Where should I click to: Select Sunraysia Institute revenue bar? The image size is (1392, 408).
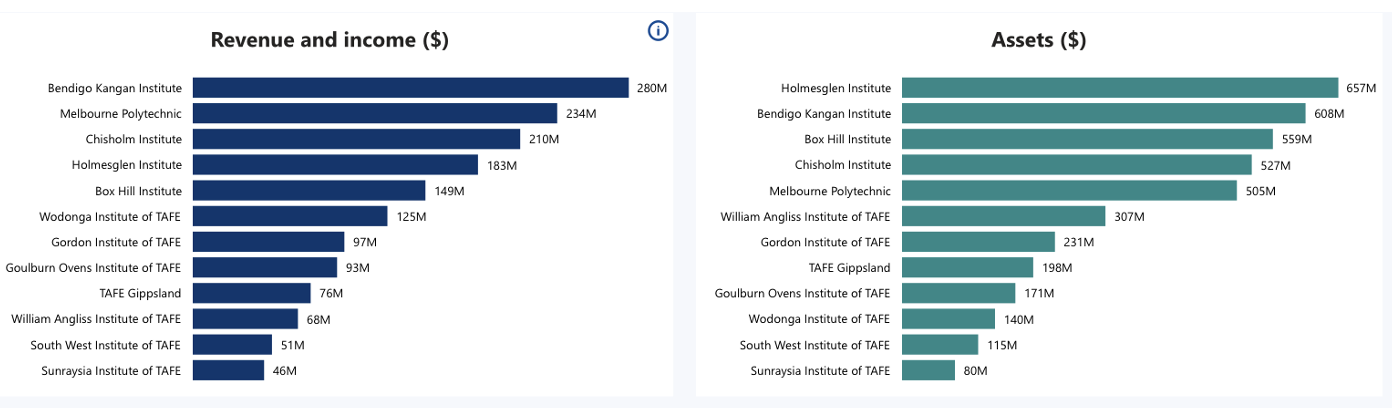(228, 370)
